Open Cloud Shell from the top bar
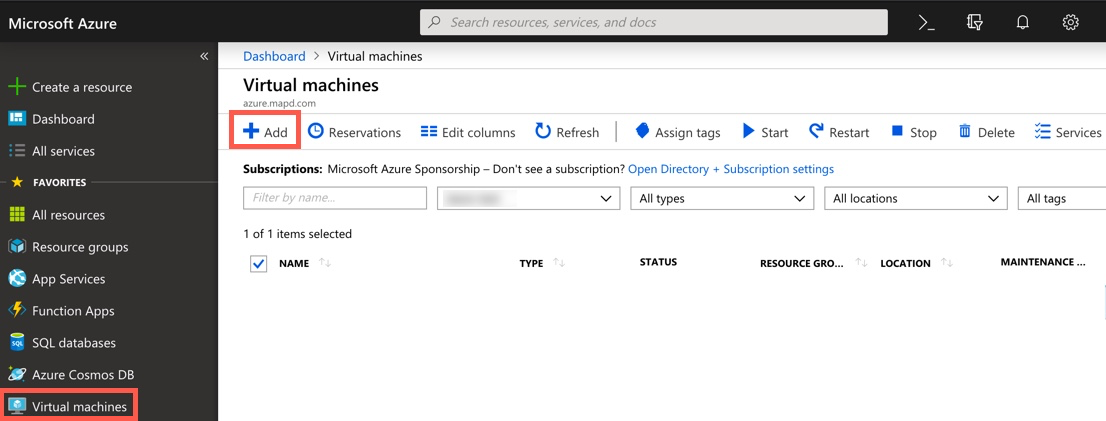 point(927,23)
